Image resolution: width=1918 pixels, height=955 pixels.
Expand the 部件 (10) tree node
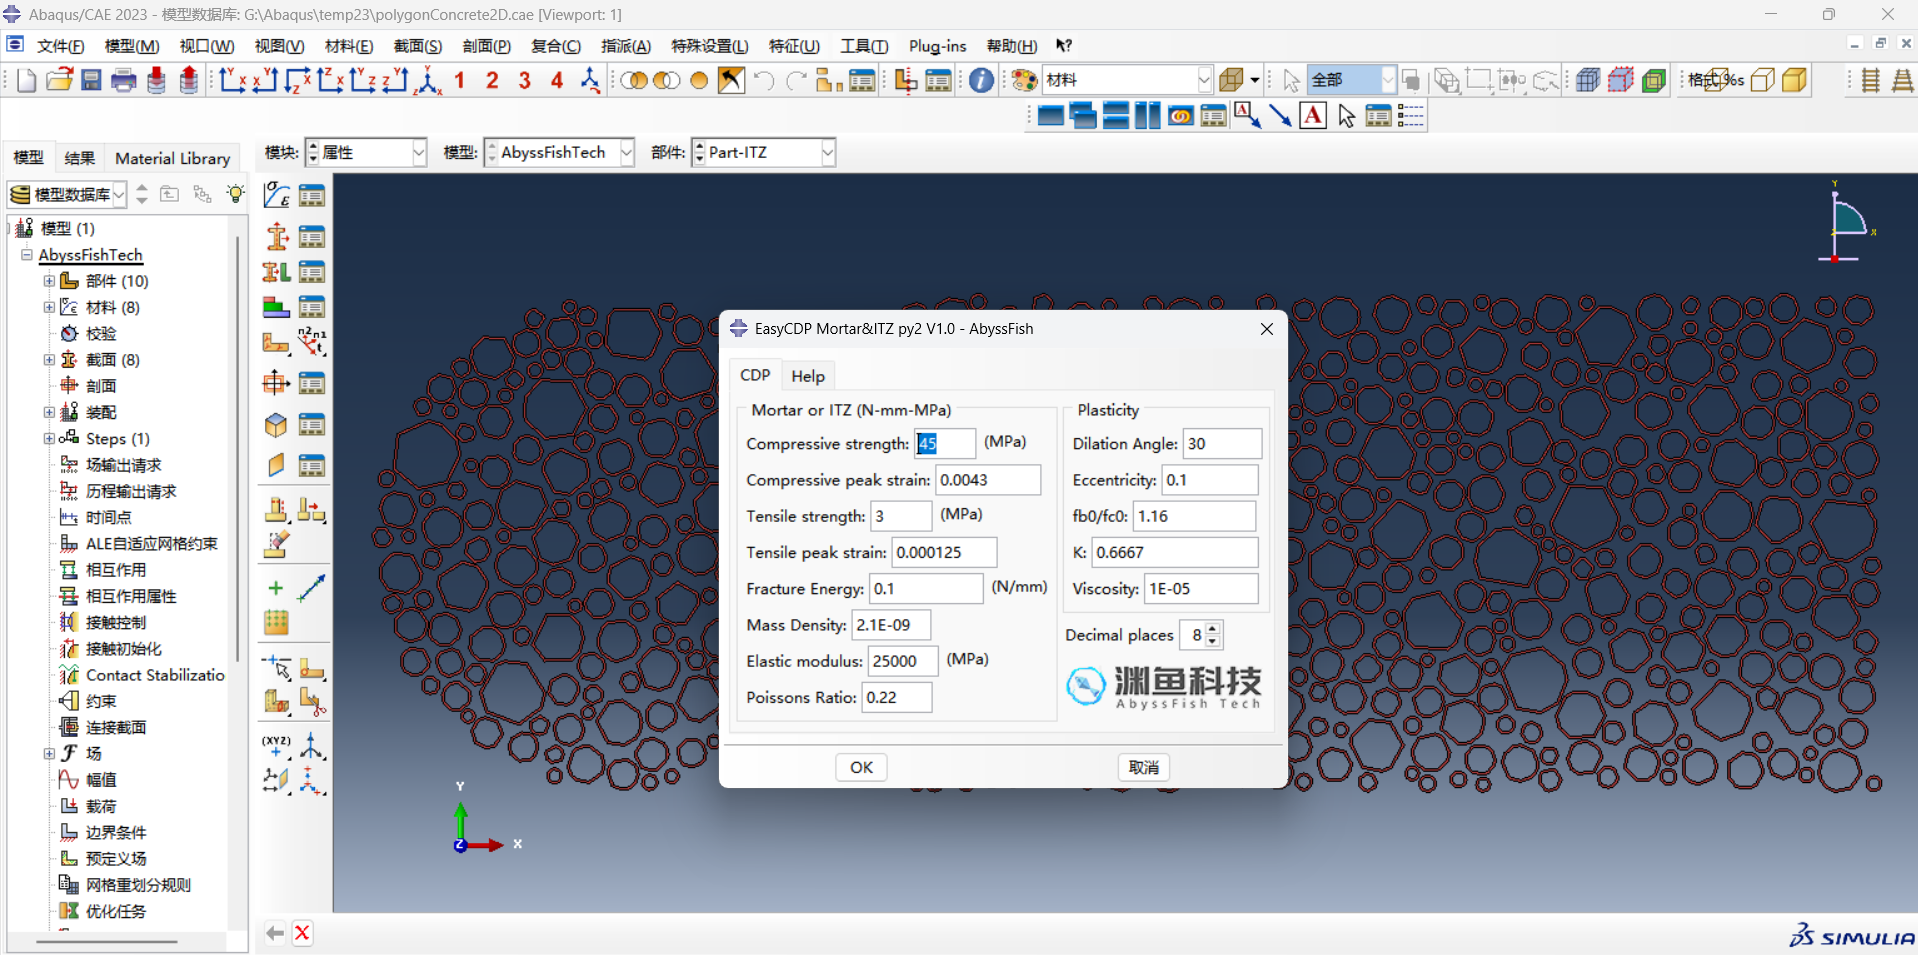click(x=49, y=281)
